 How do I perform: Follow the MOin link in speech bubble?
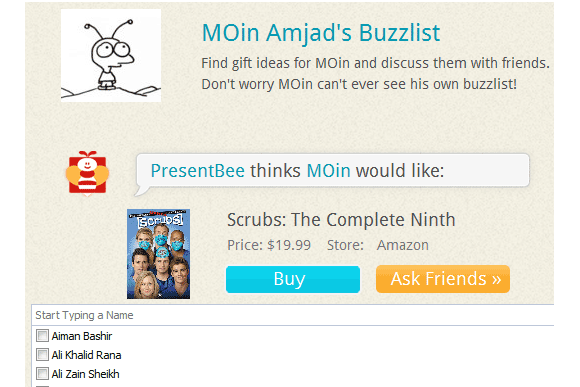[328, 171]
